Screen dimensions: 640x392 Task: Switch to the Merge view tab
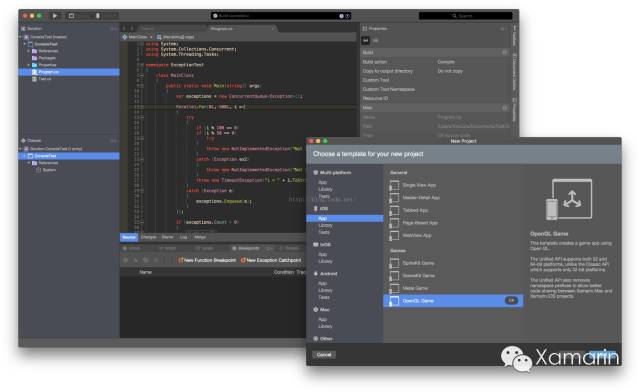[200, 237]
